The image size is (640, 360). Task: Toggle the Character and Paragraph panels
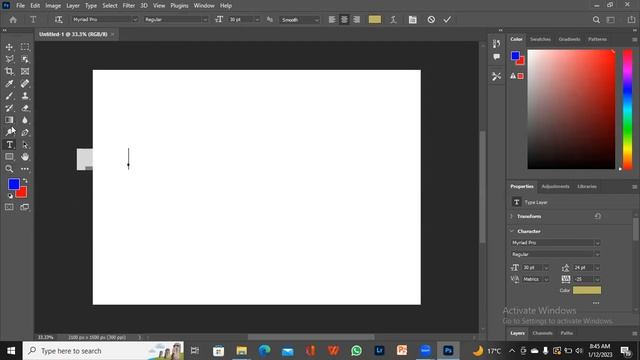[413, 20]
